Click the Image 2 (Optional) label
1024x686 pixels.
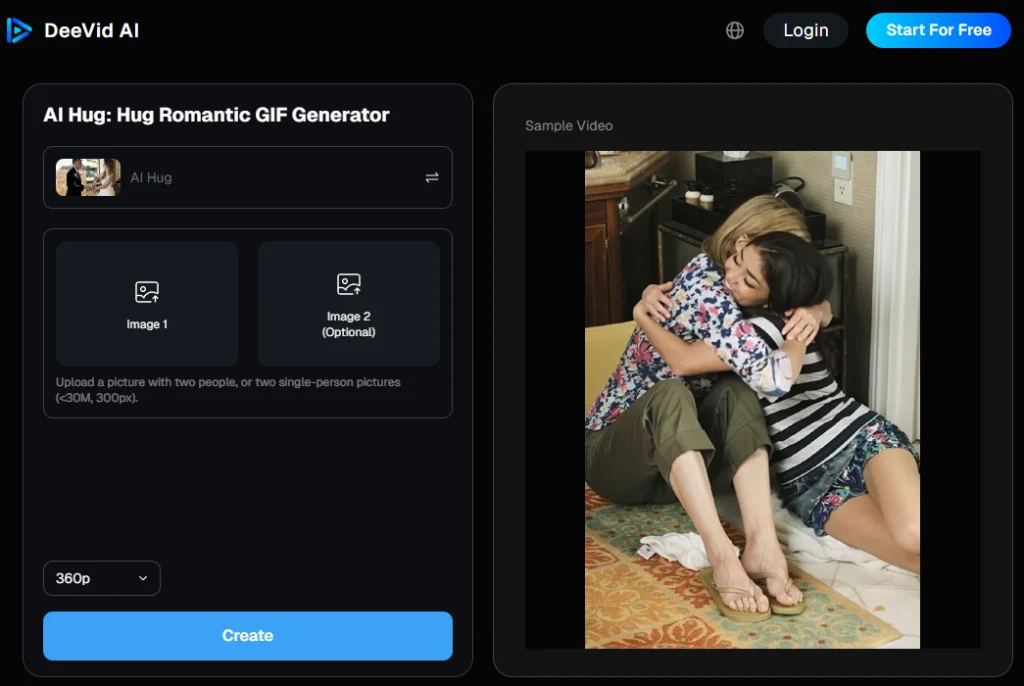pos(349,324)
